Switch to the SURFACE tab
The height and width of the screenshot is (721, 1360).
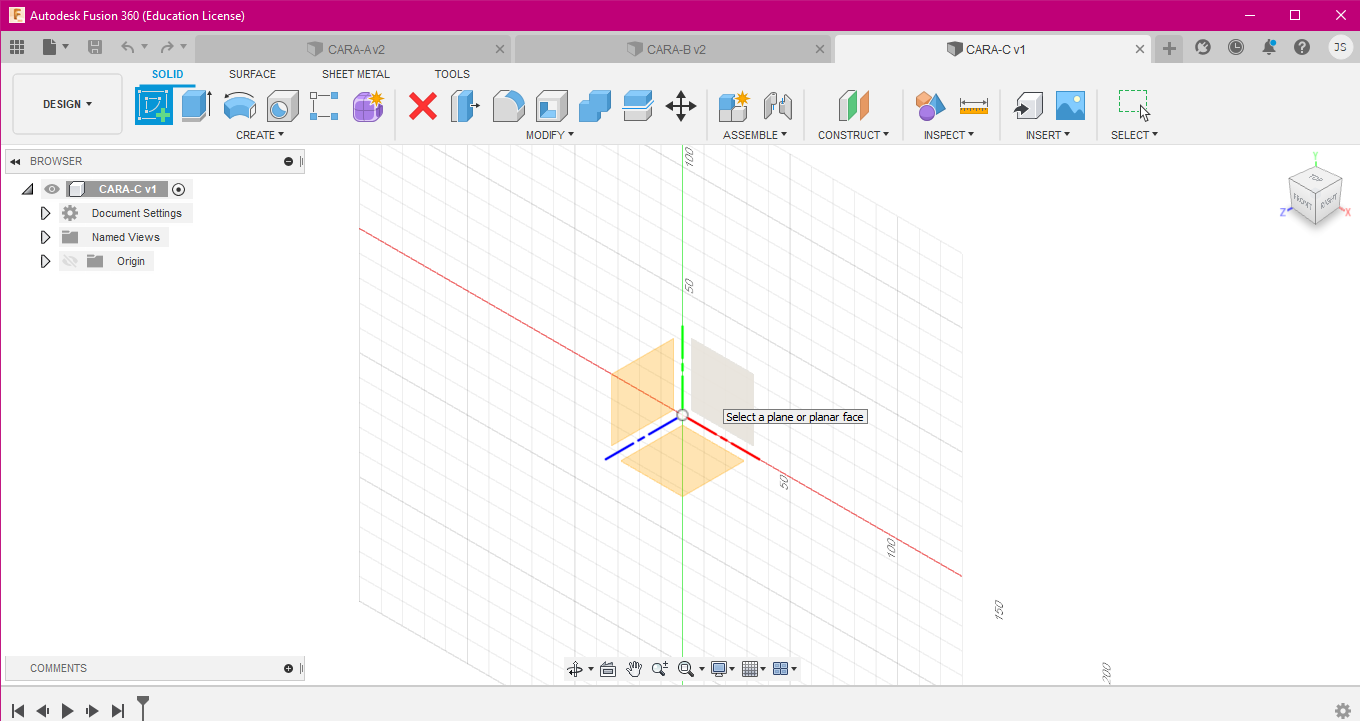(x=252, y=74)
